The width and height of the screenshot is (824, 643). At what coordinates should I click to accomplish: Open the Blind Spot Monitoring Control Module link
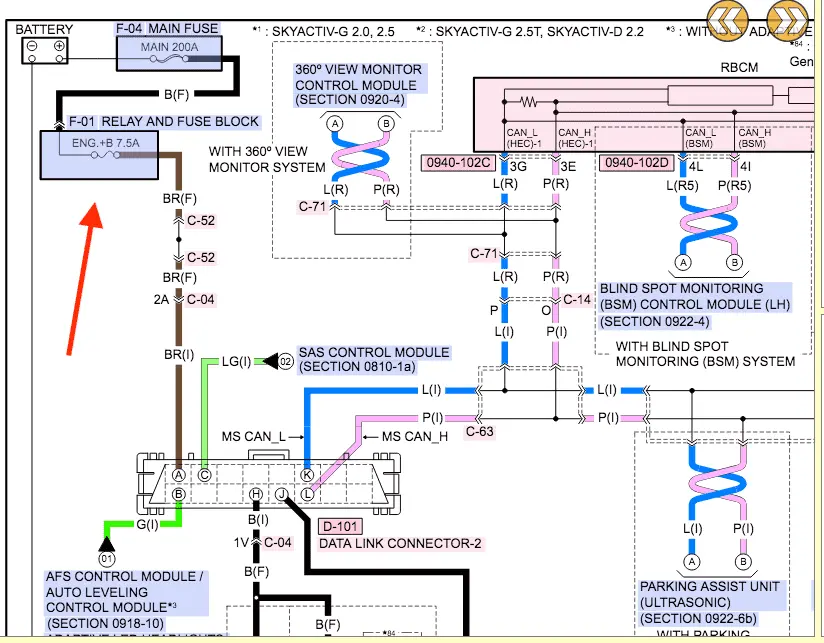point(694,303)
